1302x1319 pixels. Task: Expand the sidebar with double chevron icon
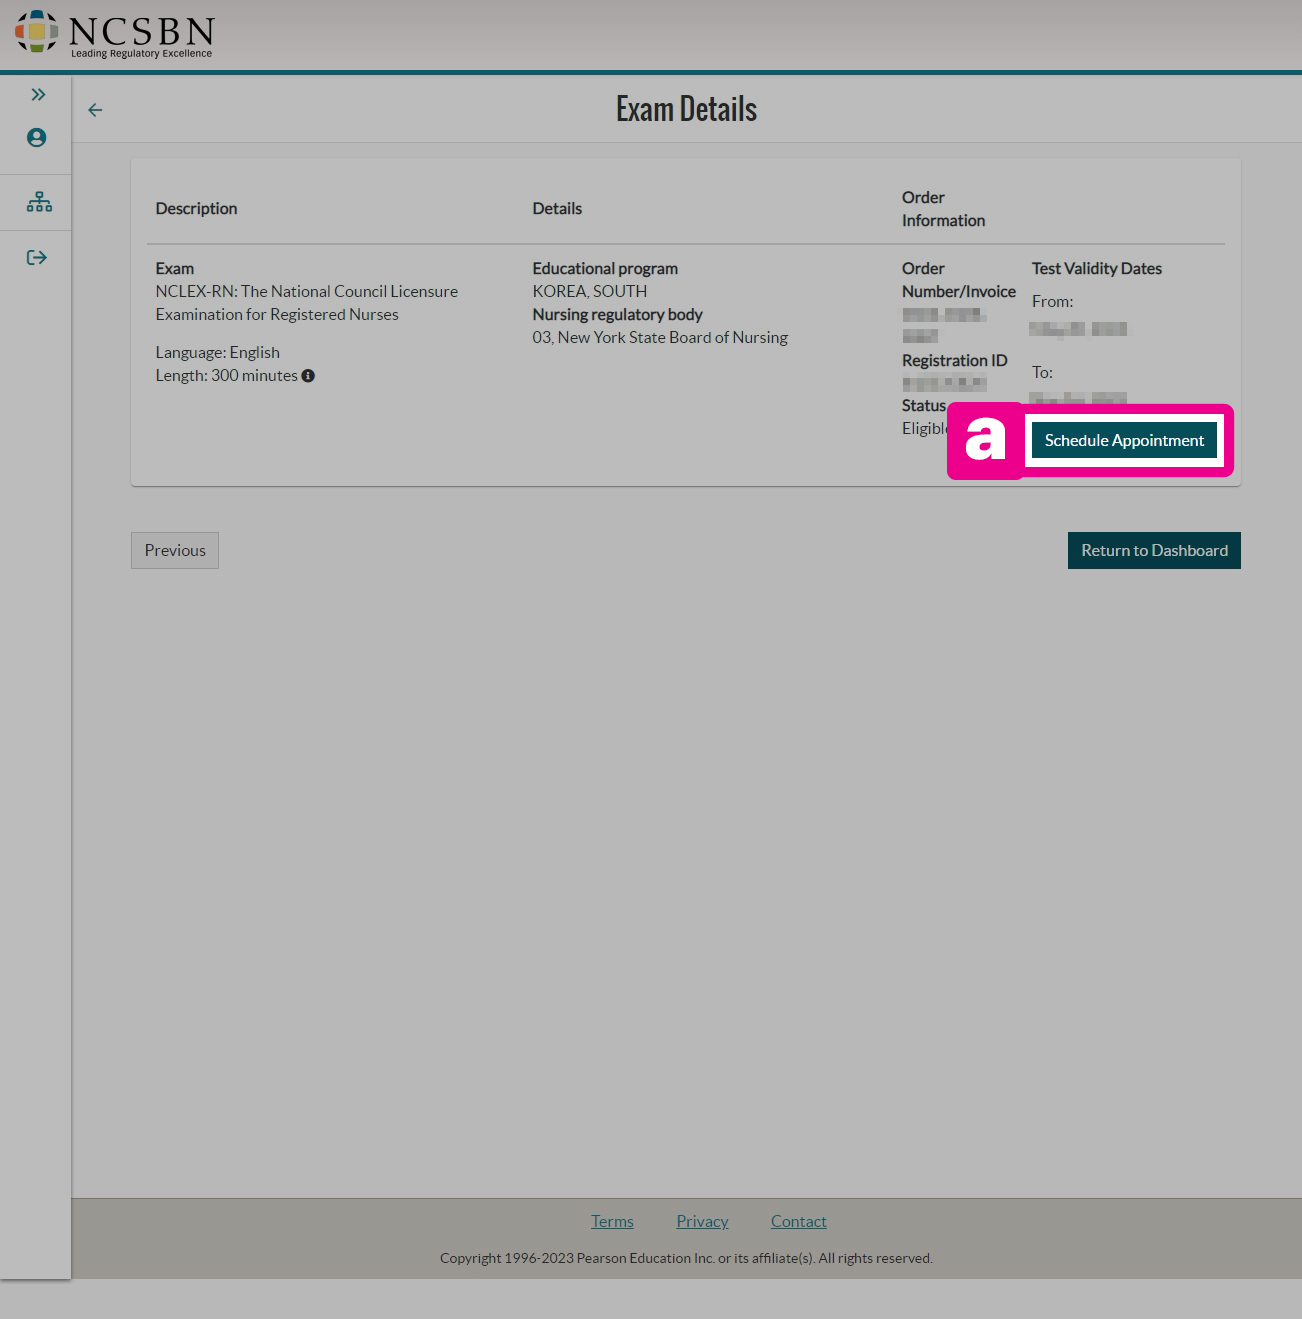click(x=38, y=95)
